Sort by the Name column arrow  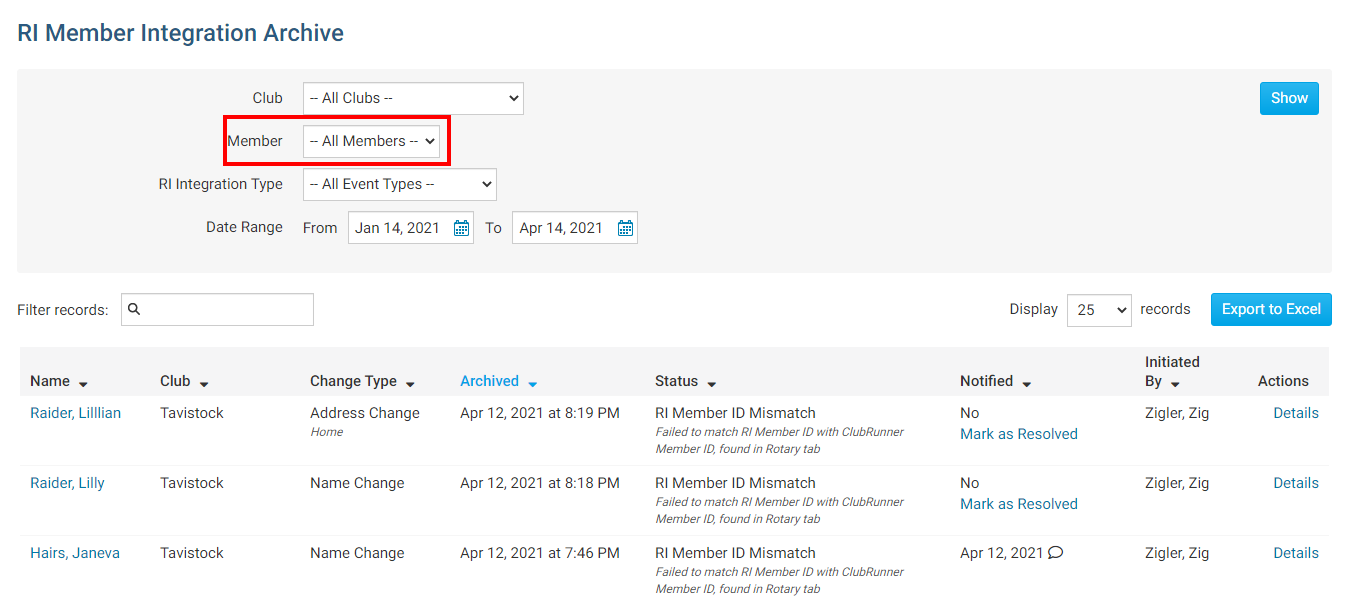(x=83, y=383)
